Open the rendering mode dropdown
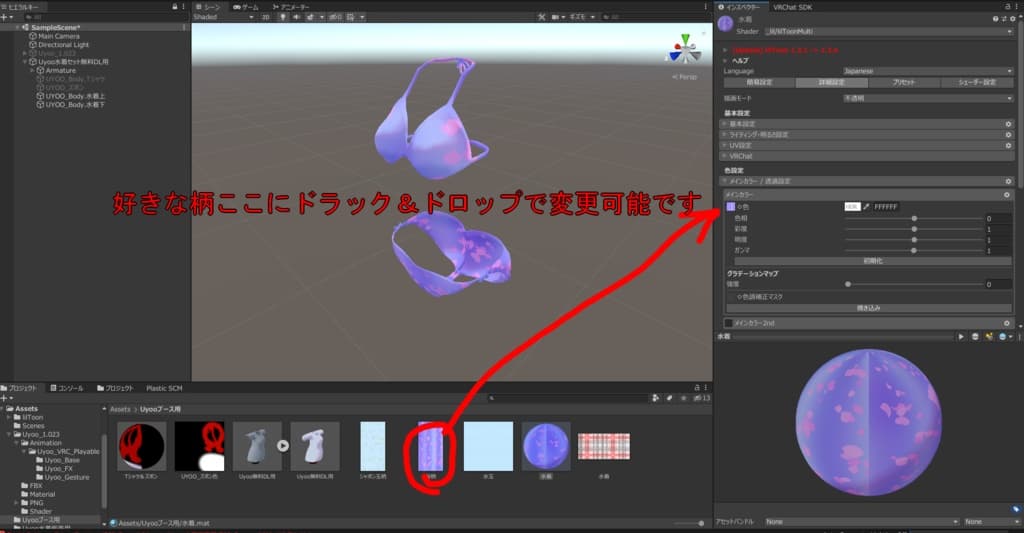The image size is (1024, 533). click(x=928, y=98)
